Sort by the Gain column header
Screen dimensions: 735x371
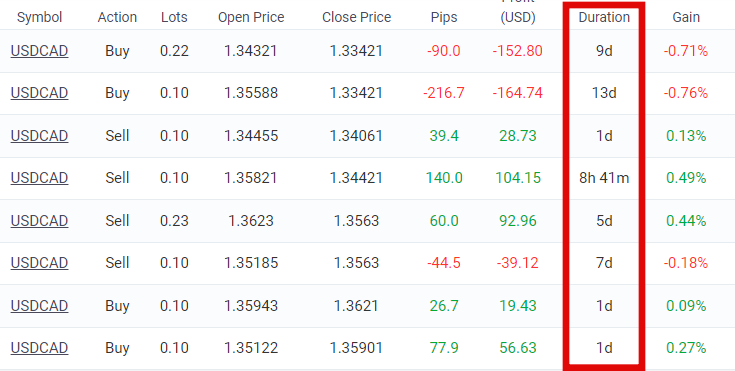point(686,17)
